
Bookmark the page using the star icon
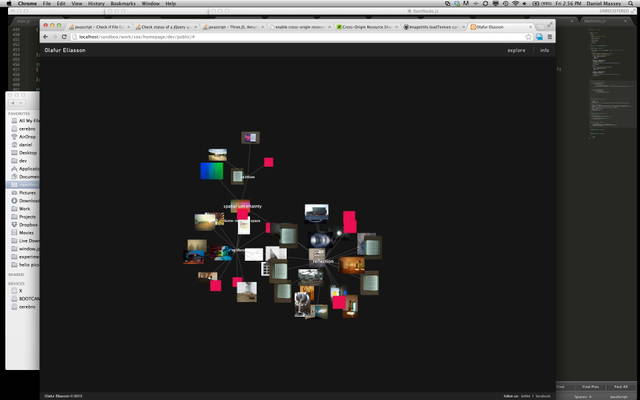click(x=529, y=37)
